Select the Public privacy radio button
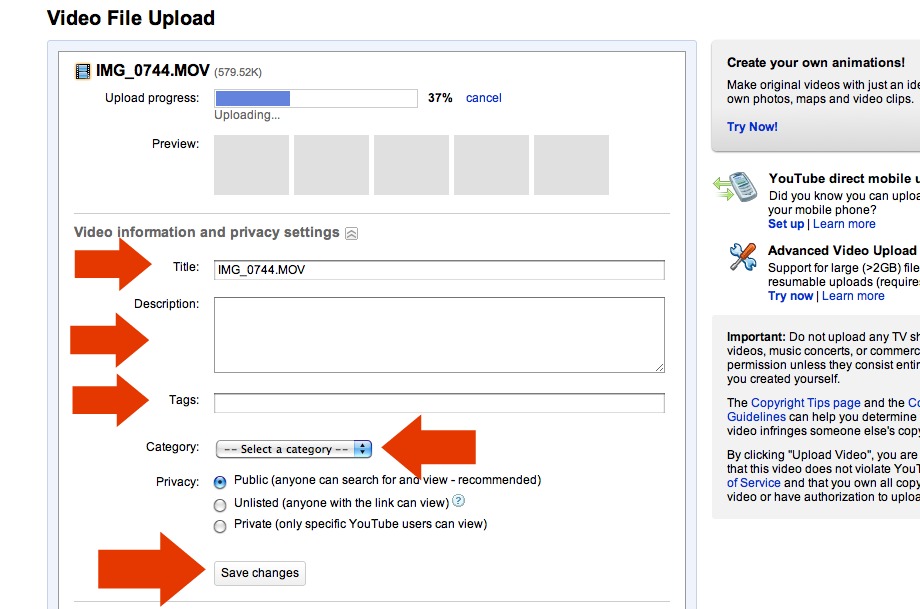Image resolution: width=920 pixels, height=609 pixels. (220, 482)
